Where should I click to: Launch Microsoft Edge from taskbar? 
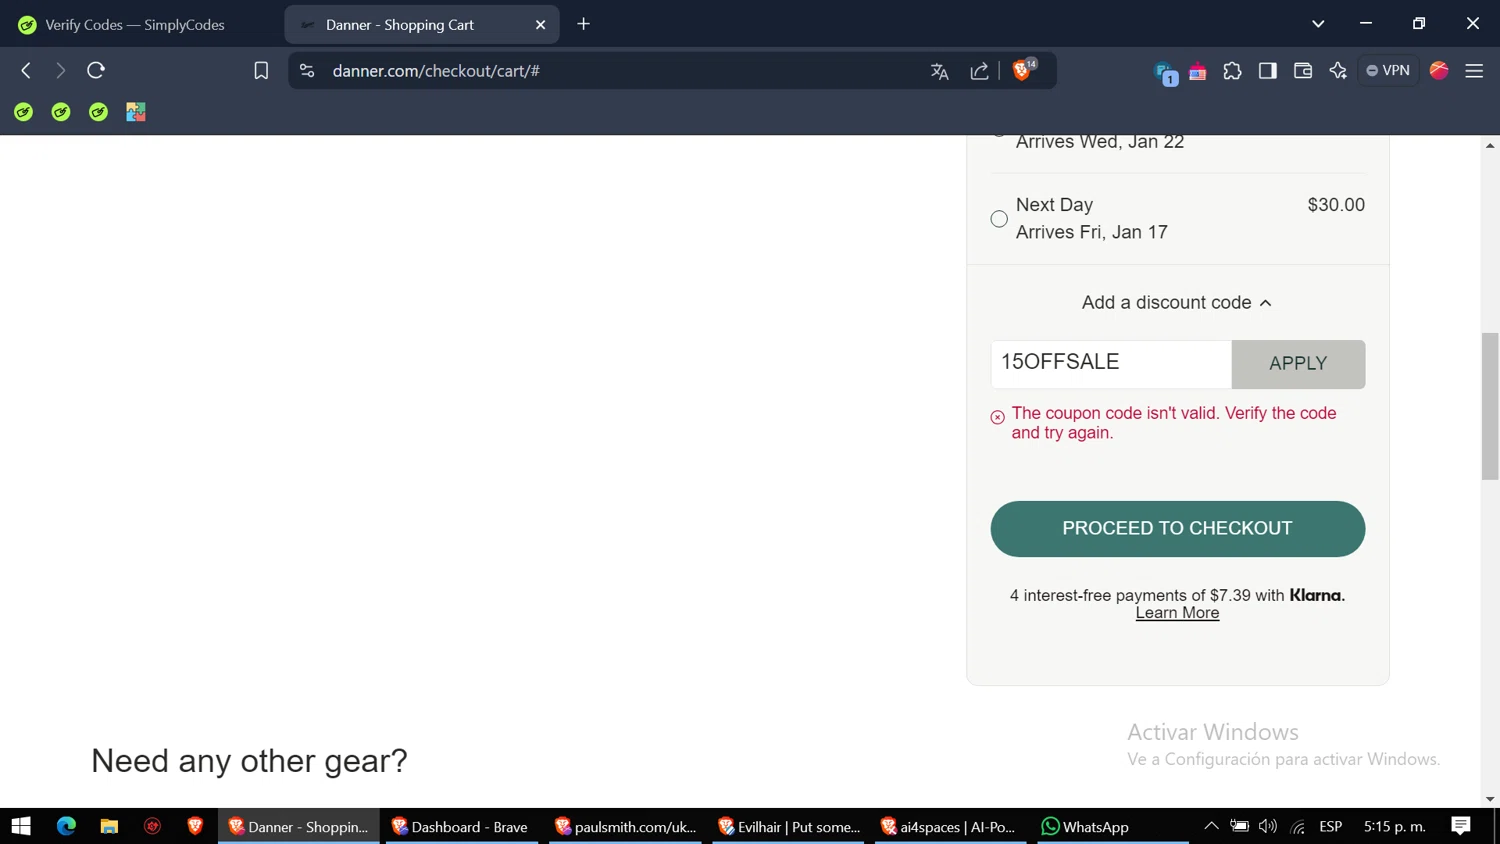point(66,826)
